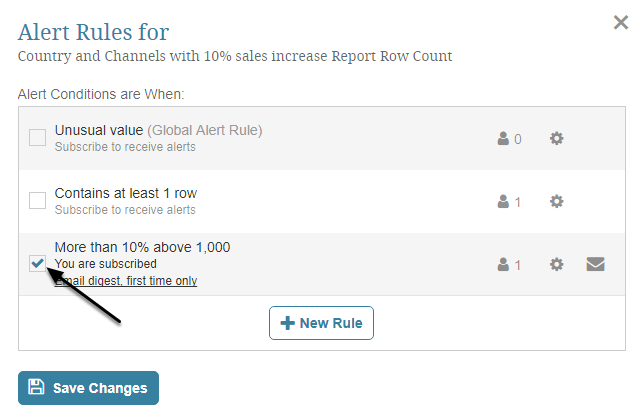Open 'Email digest, first time only' link
Screen dimensions: 640x418
tap(125, 281)
